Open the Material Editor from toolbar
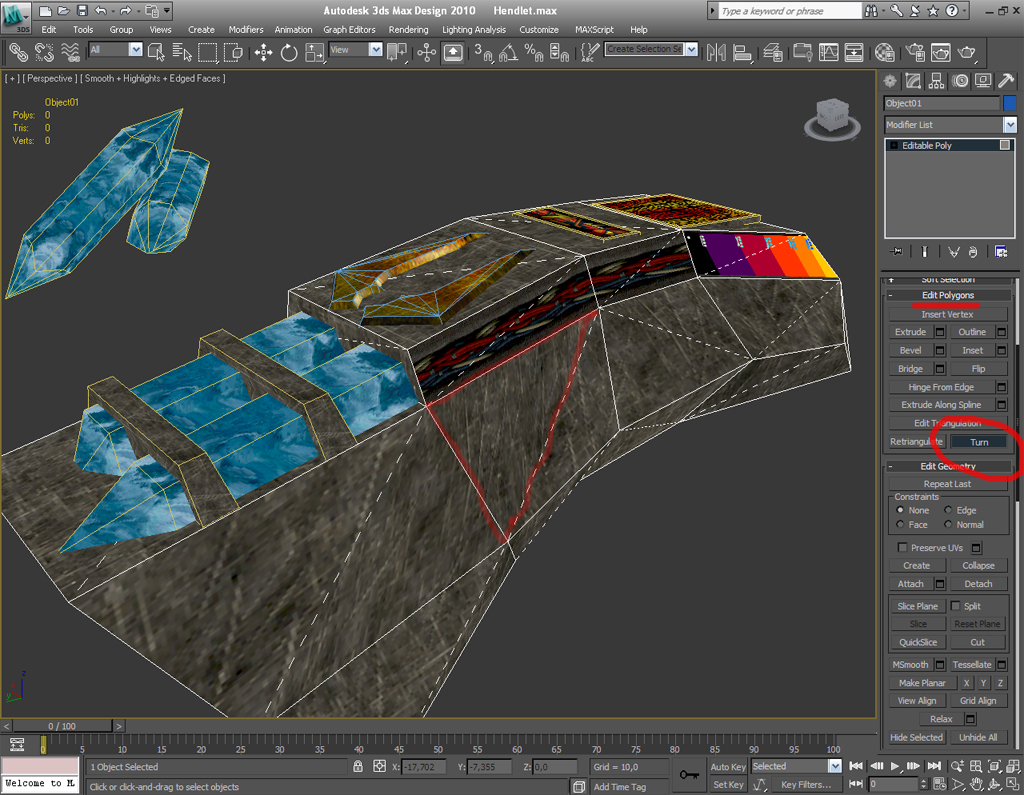 click(x=885, y=52)
